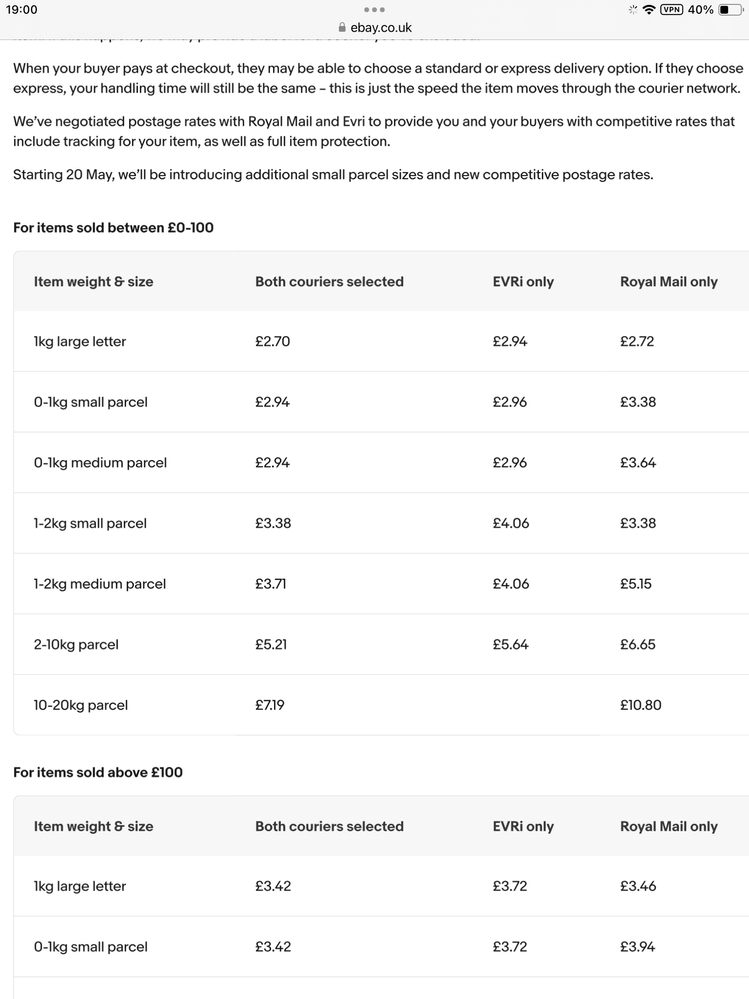Tap the 19:00 clock
Image resolution: width=749 pixels, height=999 pixels.
21,10
